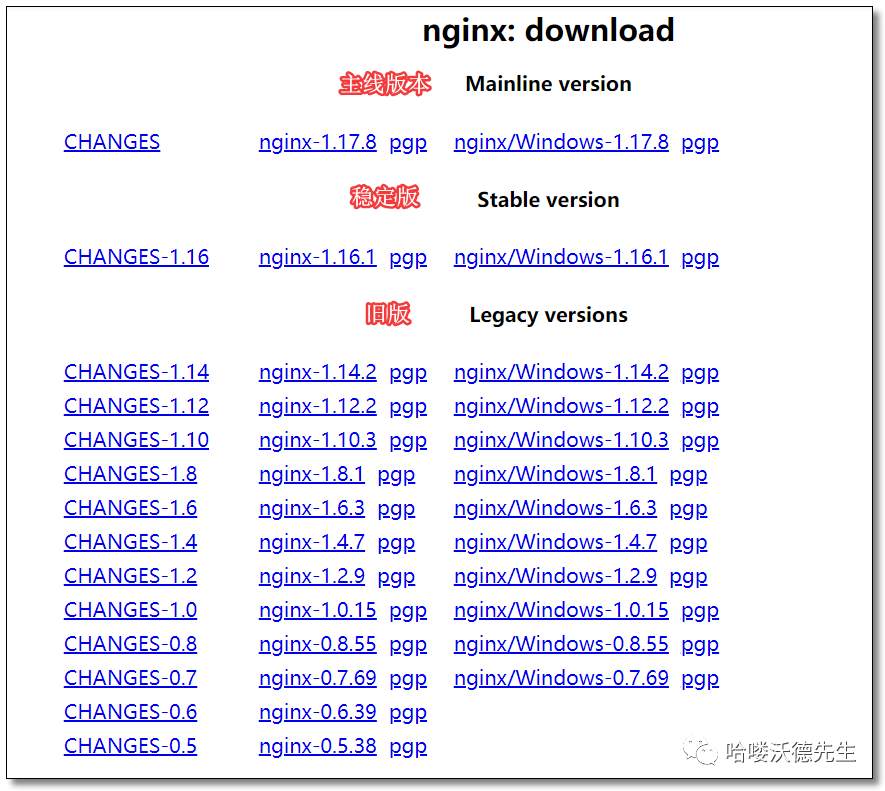This screenshot has height=791, width=885.
Task: Open pgp for nginx/Windows-0.7.69
Action: point(700,680)
